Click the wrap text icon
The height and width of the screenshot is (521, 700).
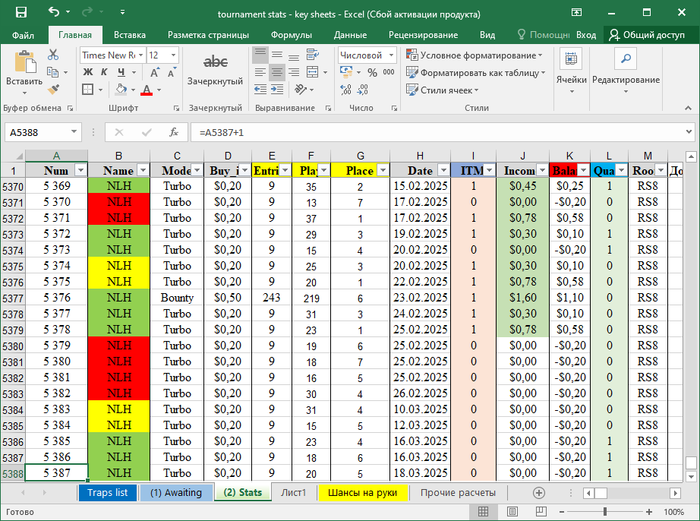[312, 55]
